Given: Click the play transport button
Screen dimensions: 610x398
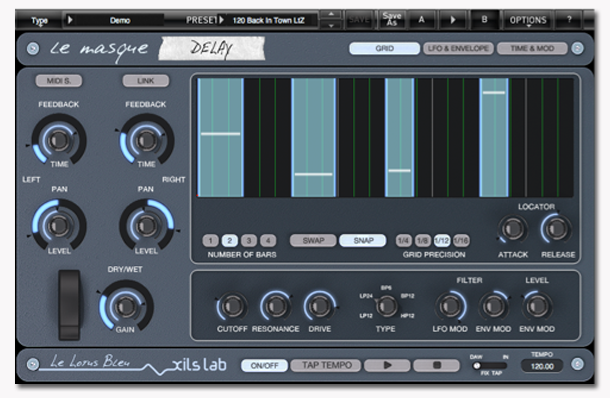Looking at the screenshot, I should (x=387, y=365).
